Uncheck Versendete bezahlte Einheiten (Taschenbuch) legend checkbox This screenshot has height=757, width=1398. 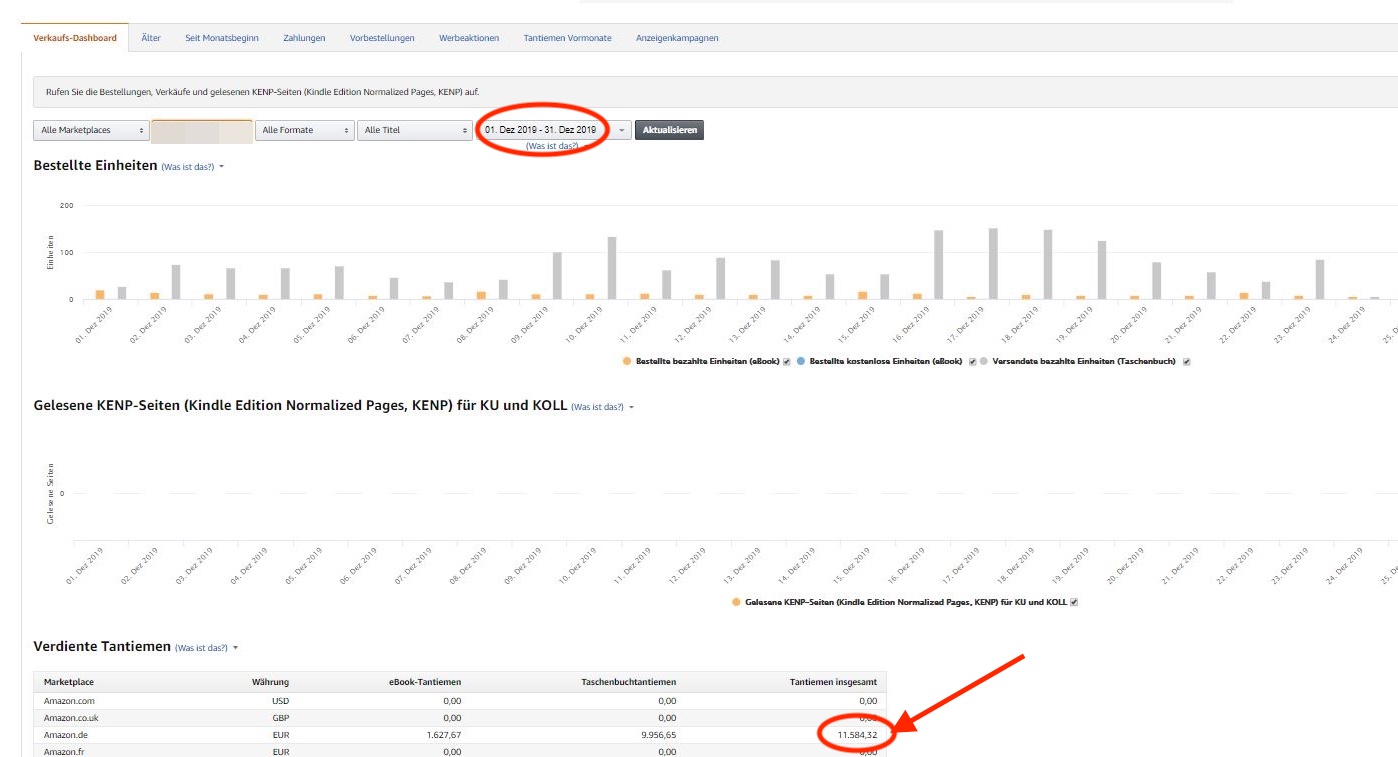(1186, 361)
